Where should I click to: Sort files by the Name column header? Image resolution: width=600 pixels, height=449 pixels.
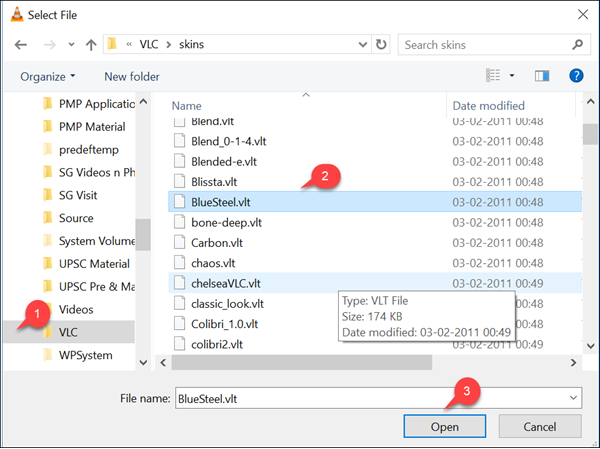[188, 105]
